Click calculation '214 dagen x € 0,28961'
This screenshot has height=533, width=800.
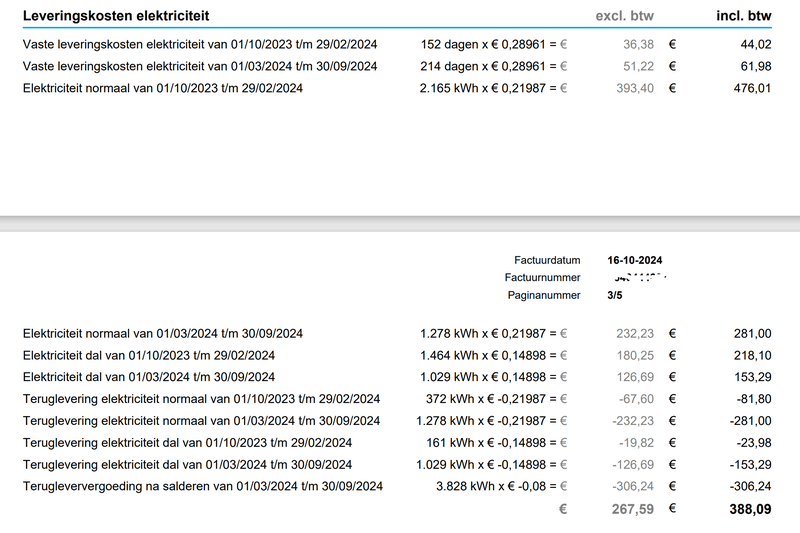click(x=483, y=66)
